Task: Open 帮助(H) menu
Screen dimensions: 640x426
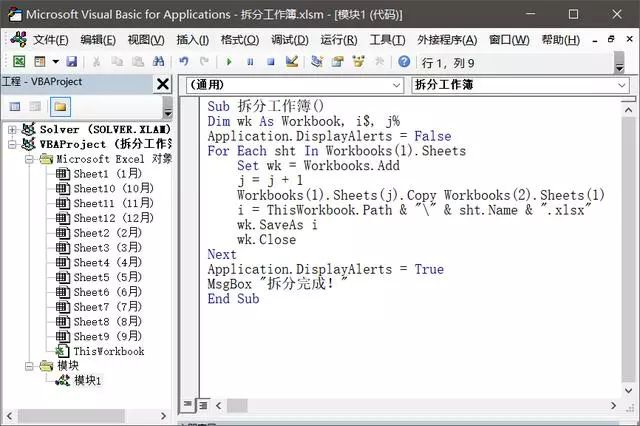Action: pos(560,40)
